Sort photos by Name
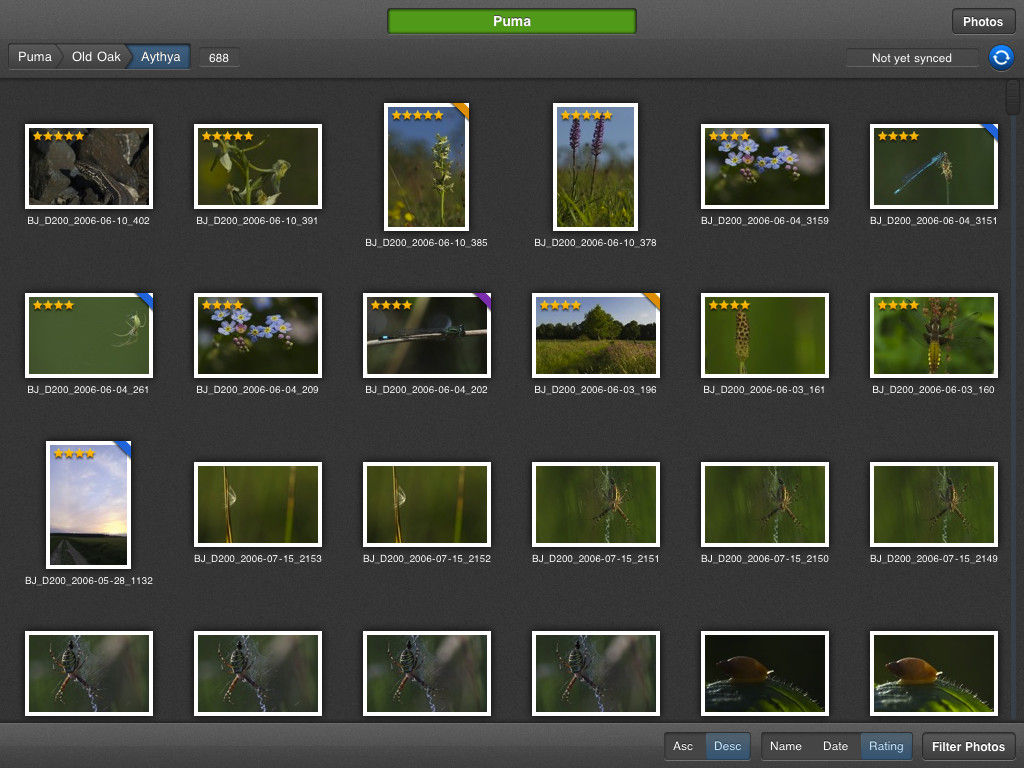 (786, 746)
